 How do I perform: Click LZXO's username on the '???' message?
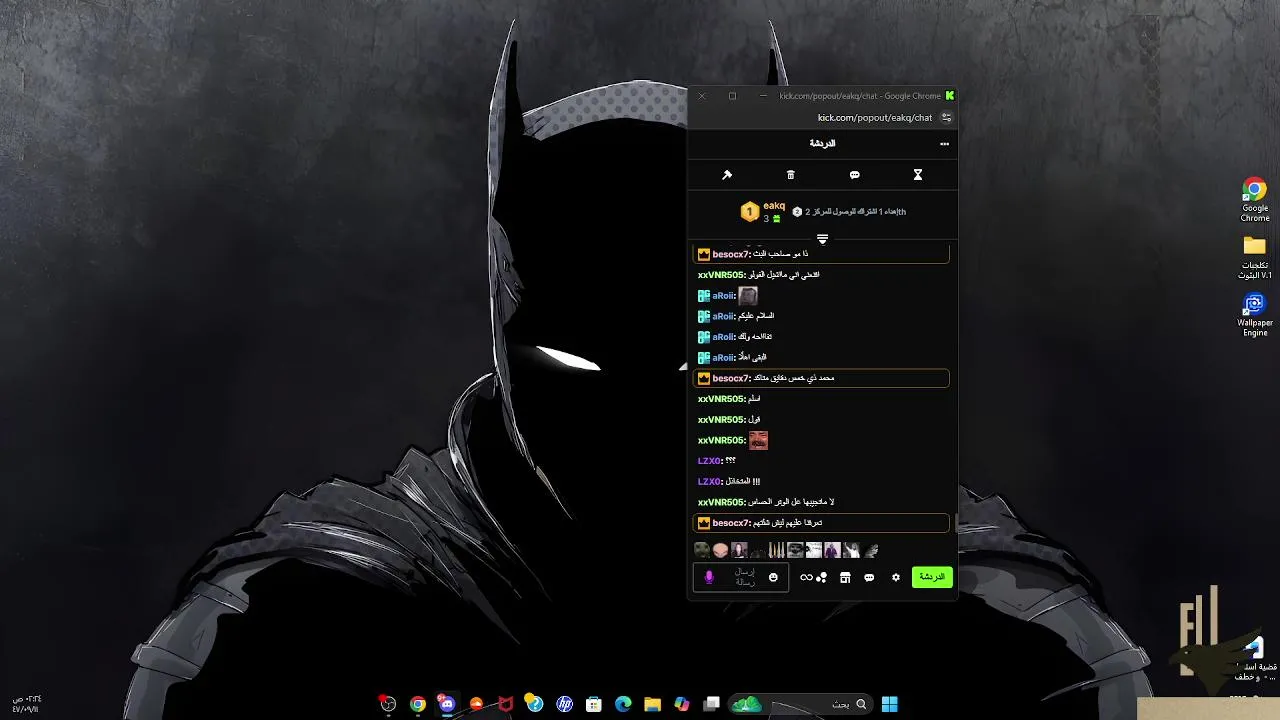[709, 461]
